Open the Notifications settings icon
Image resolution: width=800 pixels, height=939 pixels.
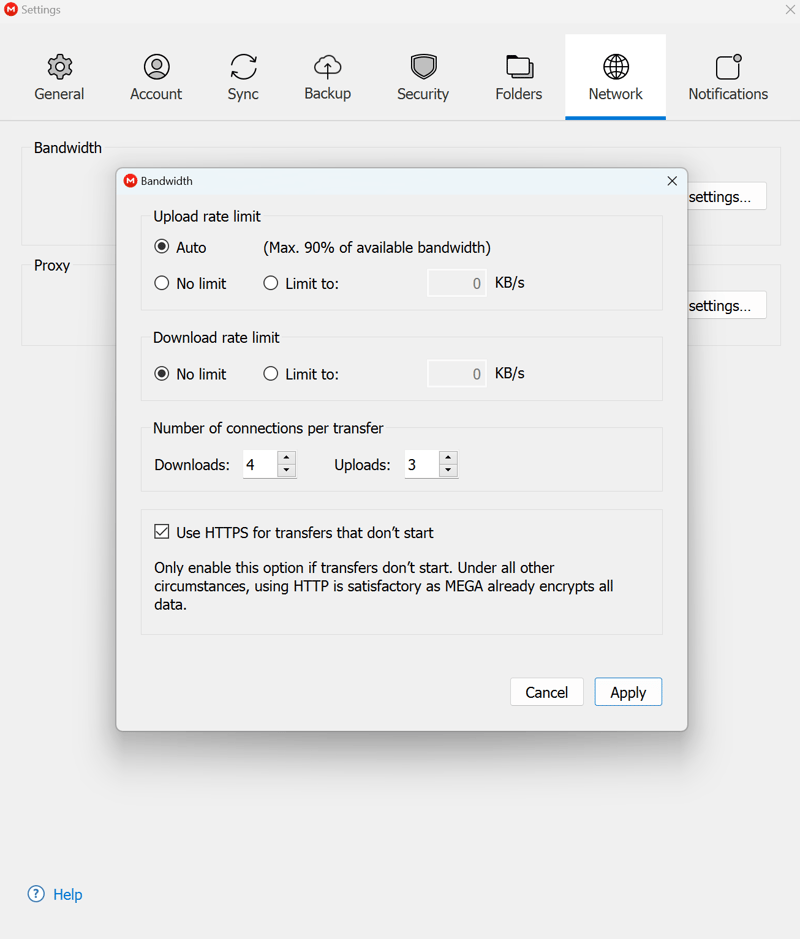(728, 67)
